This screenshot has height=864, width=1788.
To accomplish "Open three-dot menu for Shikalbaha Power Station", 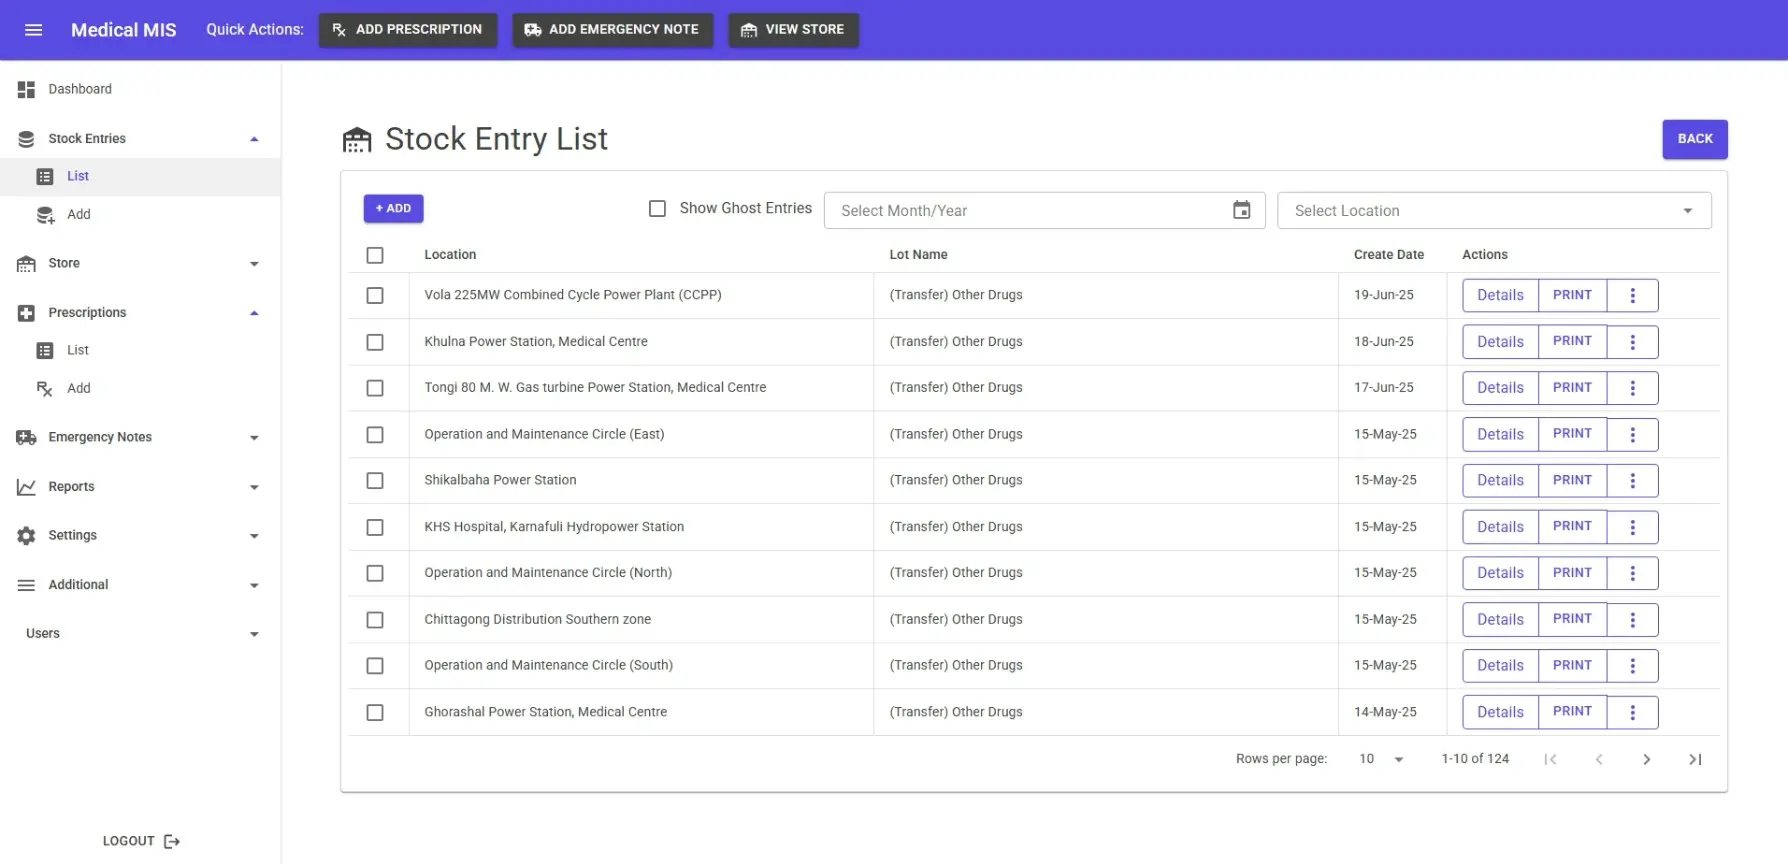I will pyautogui.click(x=1632, y=481).
